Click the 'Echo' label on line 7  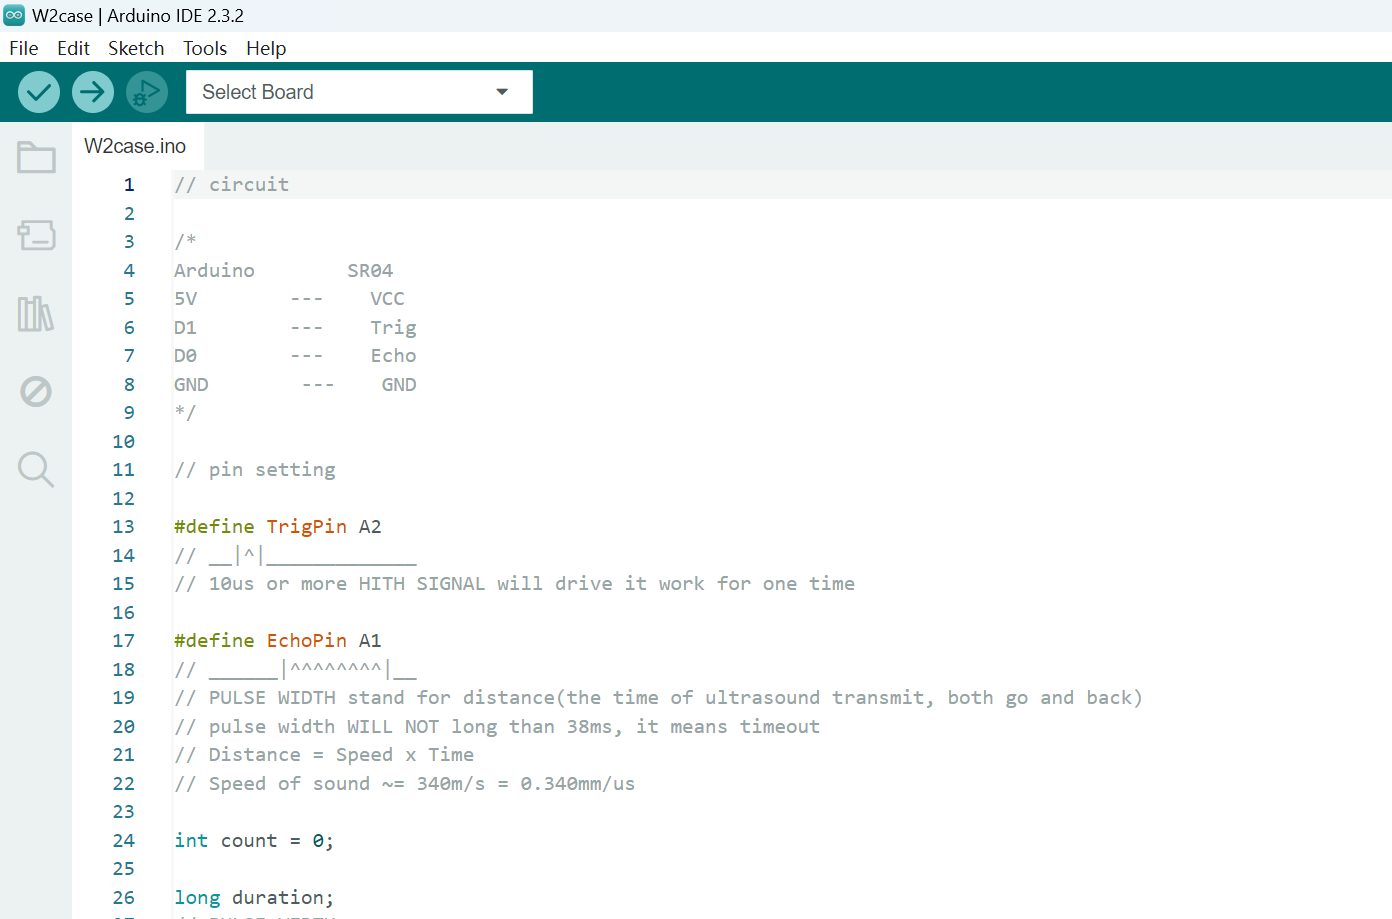tap(393, 355)
